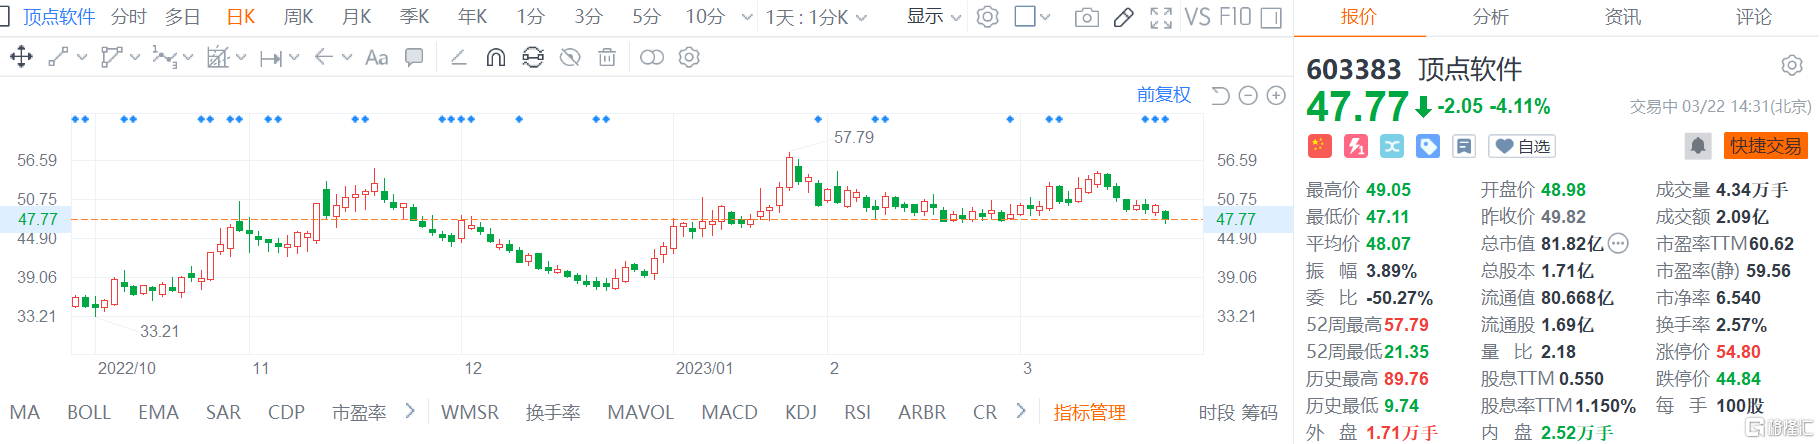Viewport: 1820px width, 444px height.
Task: Select the comment bubble annotation tool
Action: coord(413,58)
